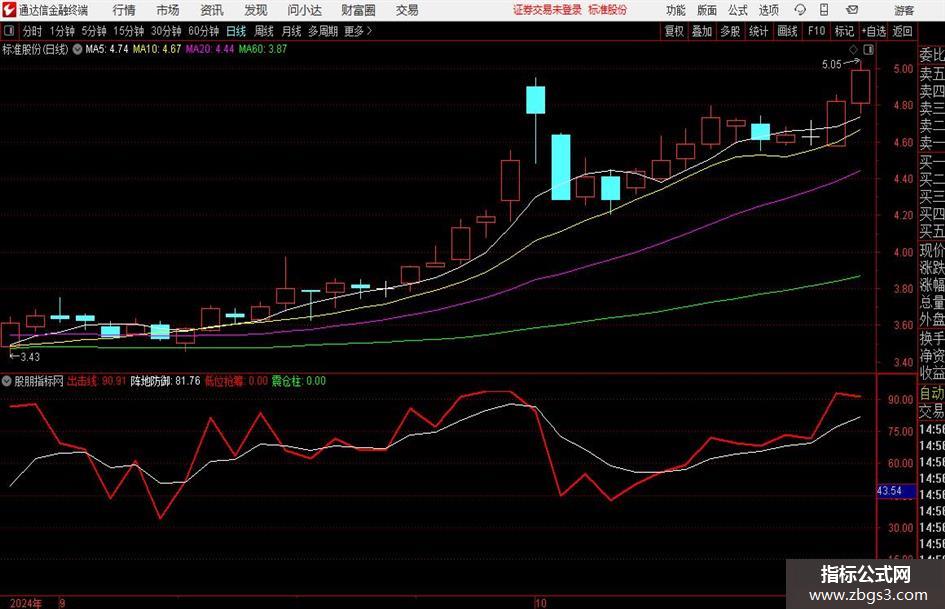The height and width of the screenshot is (609, 945).
Task: Switch to the 60分钟 period tab
Action: (203, 31)
